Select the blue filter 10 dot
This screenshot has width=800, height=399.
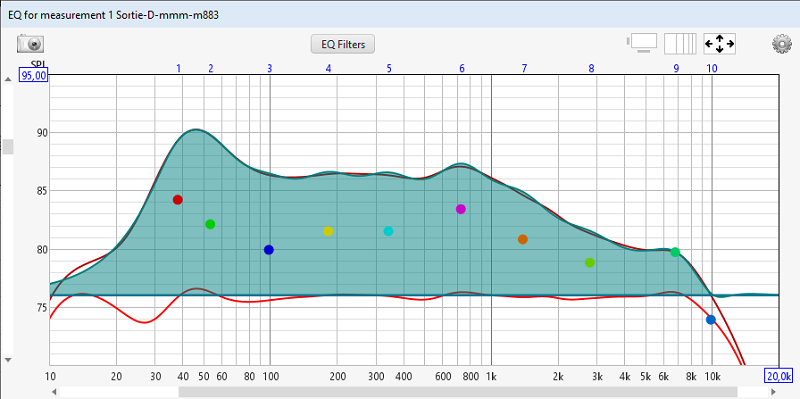pos(711,320)
